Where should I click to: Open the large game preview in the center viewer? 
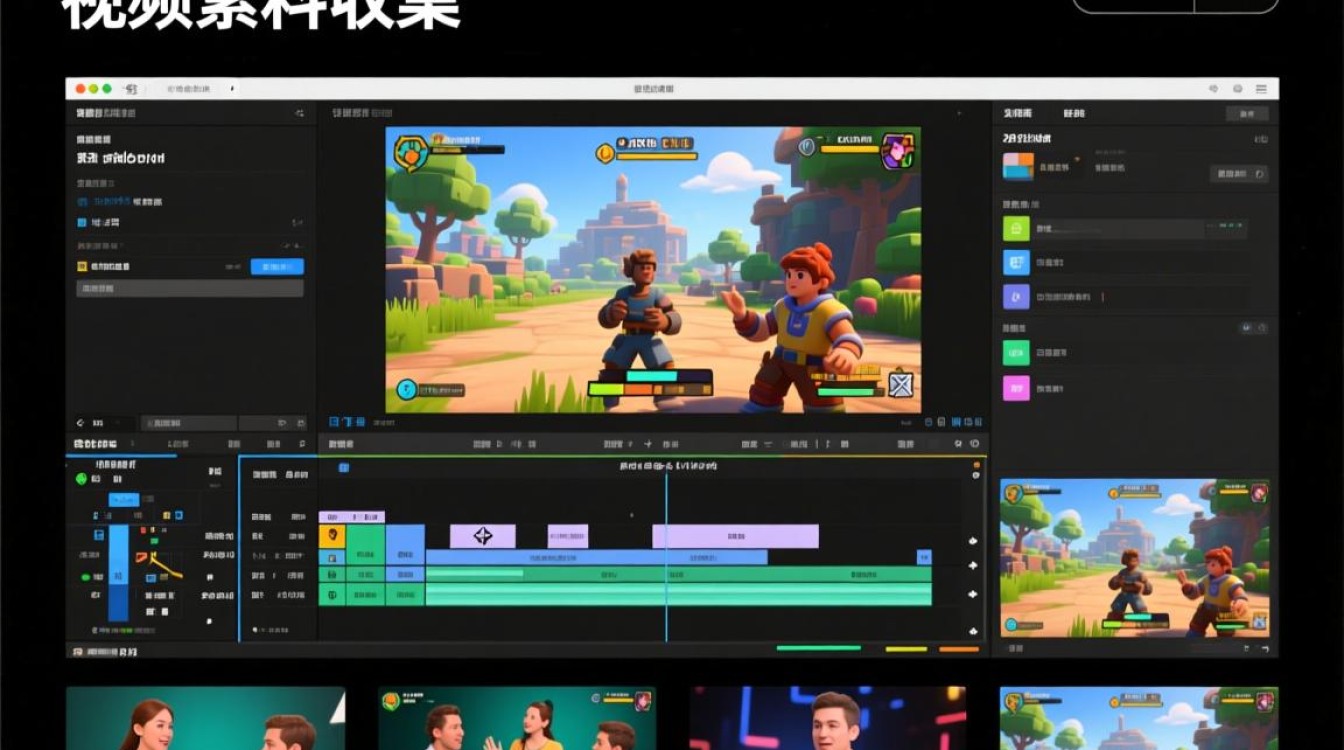(x=653, y=270)
